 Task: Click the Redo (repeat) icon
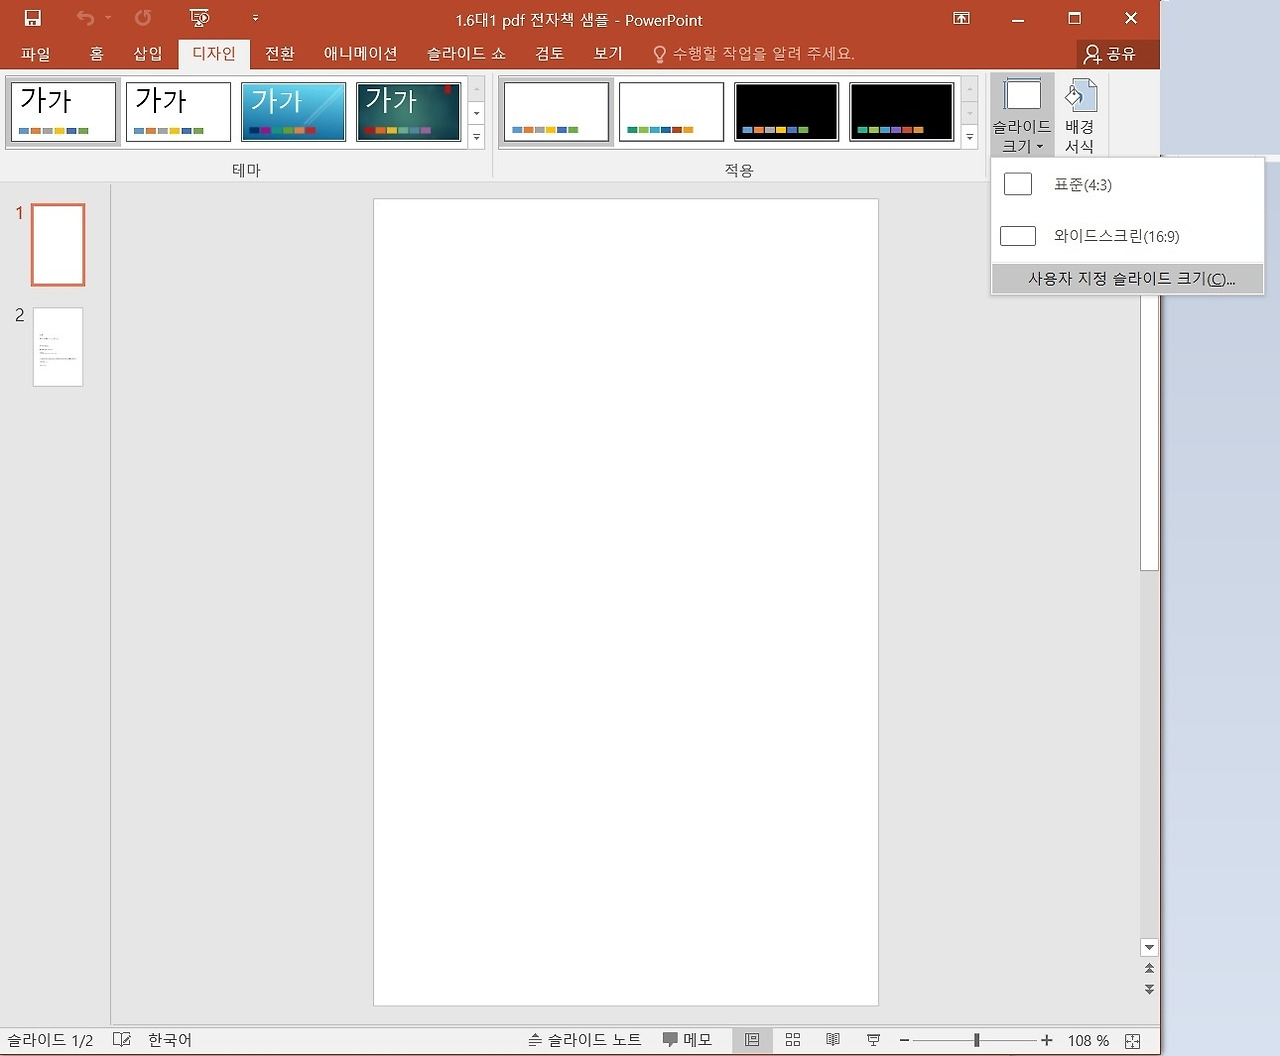pyautogui.click(x=143, y=18)
